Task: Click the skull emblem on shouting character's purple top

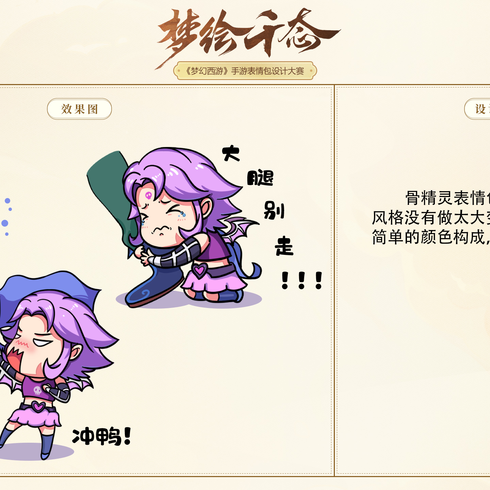Action: [38, 390]
